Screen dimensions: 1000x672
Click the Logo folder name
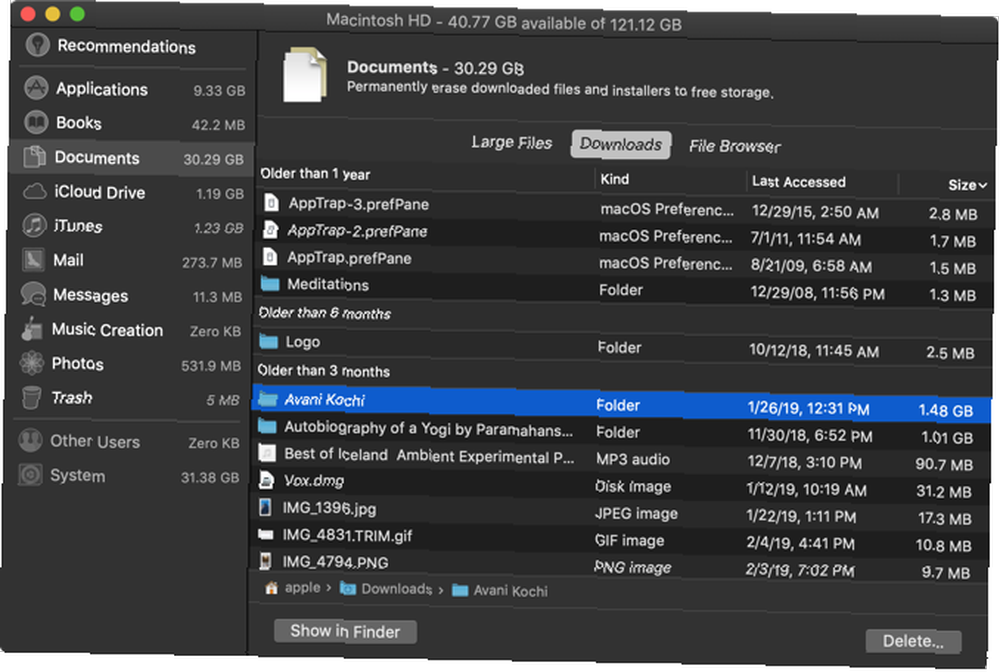[303, 342]
